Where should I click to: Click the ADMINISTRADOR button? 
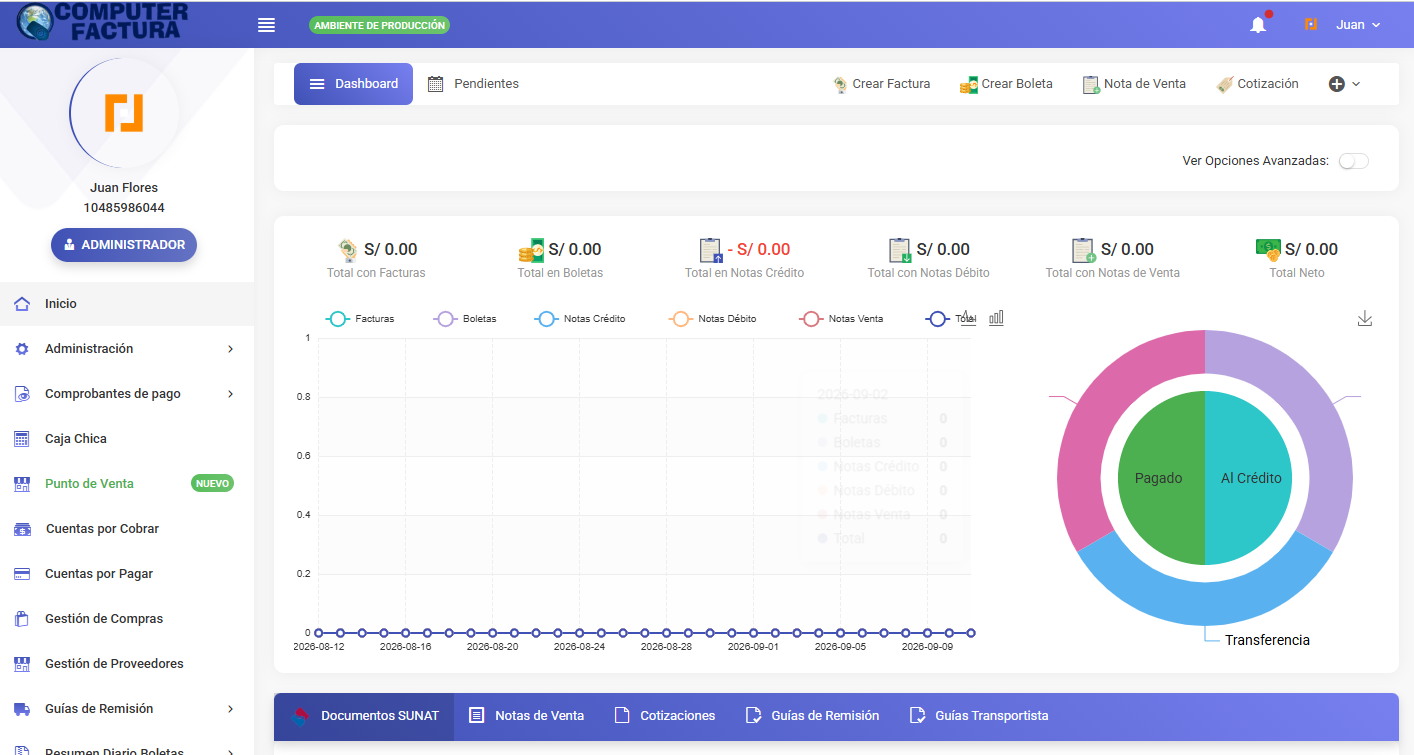coord(124,245)
